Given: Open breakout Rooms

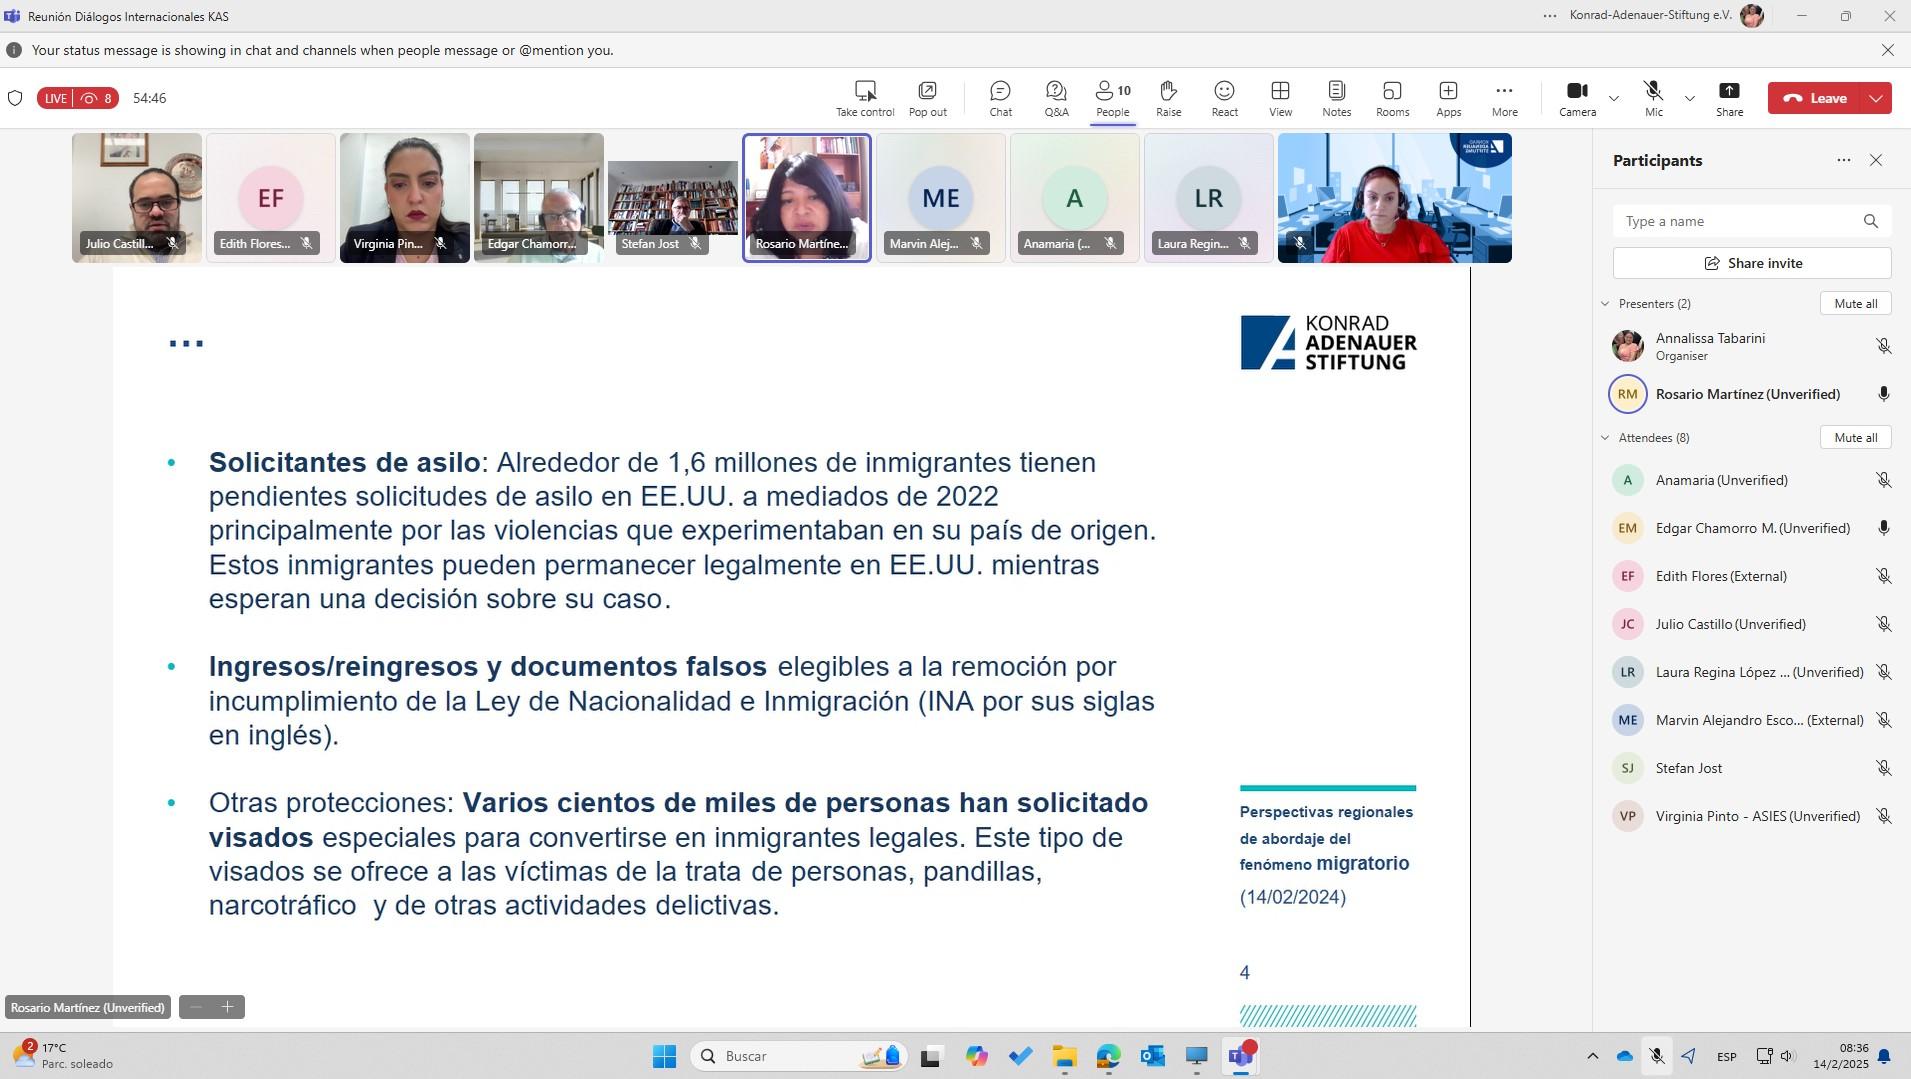Looking at the screenshot, I should click(x=1392, y=98).
